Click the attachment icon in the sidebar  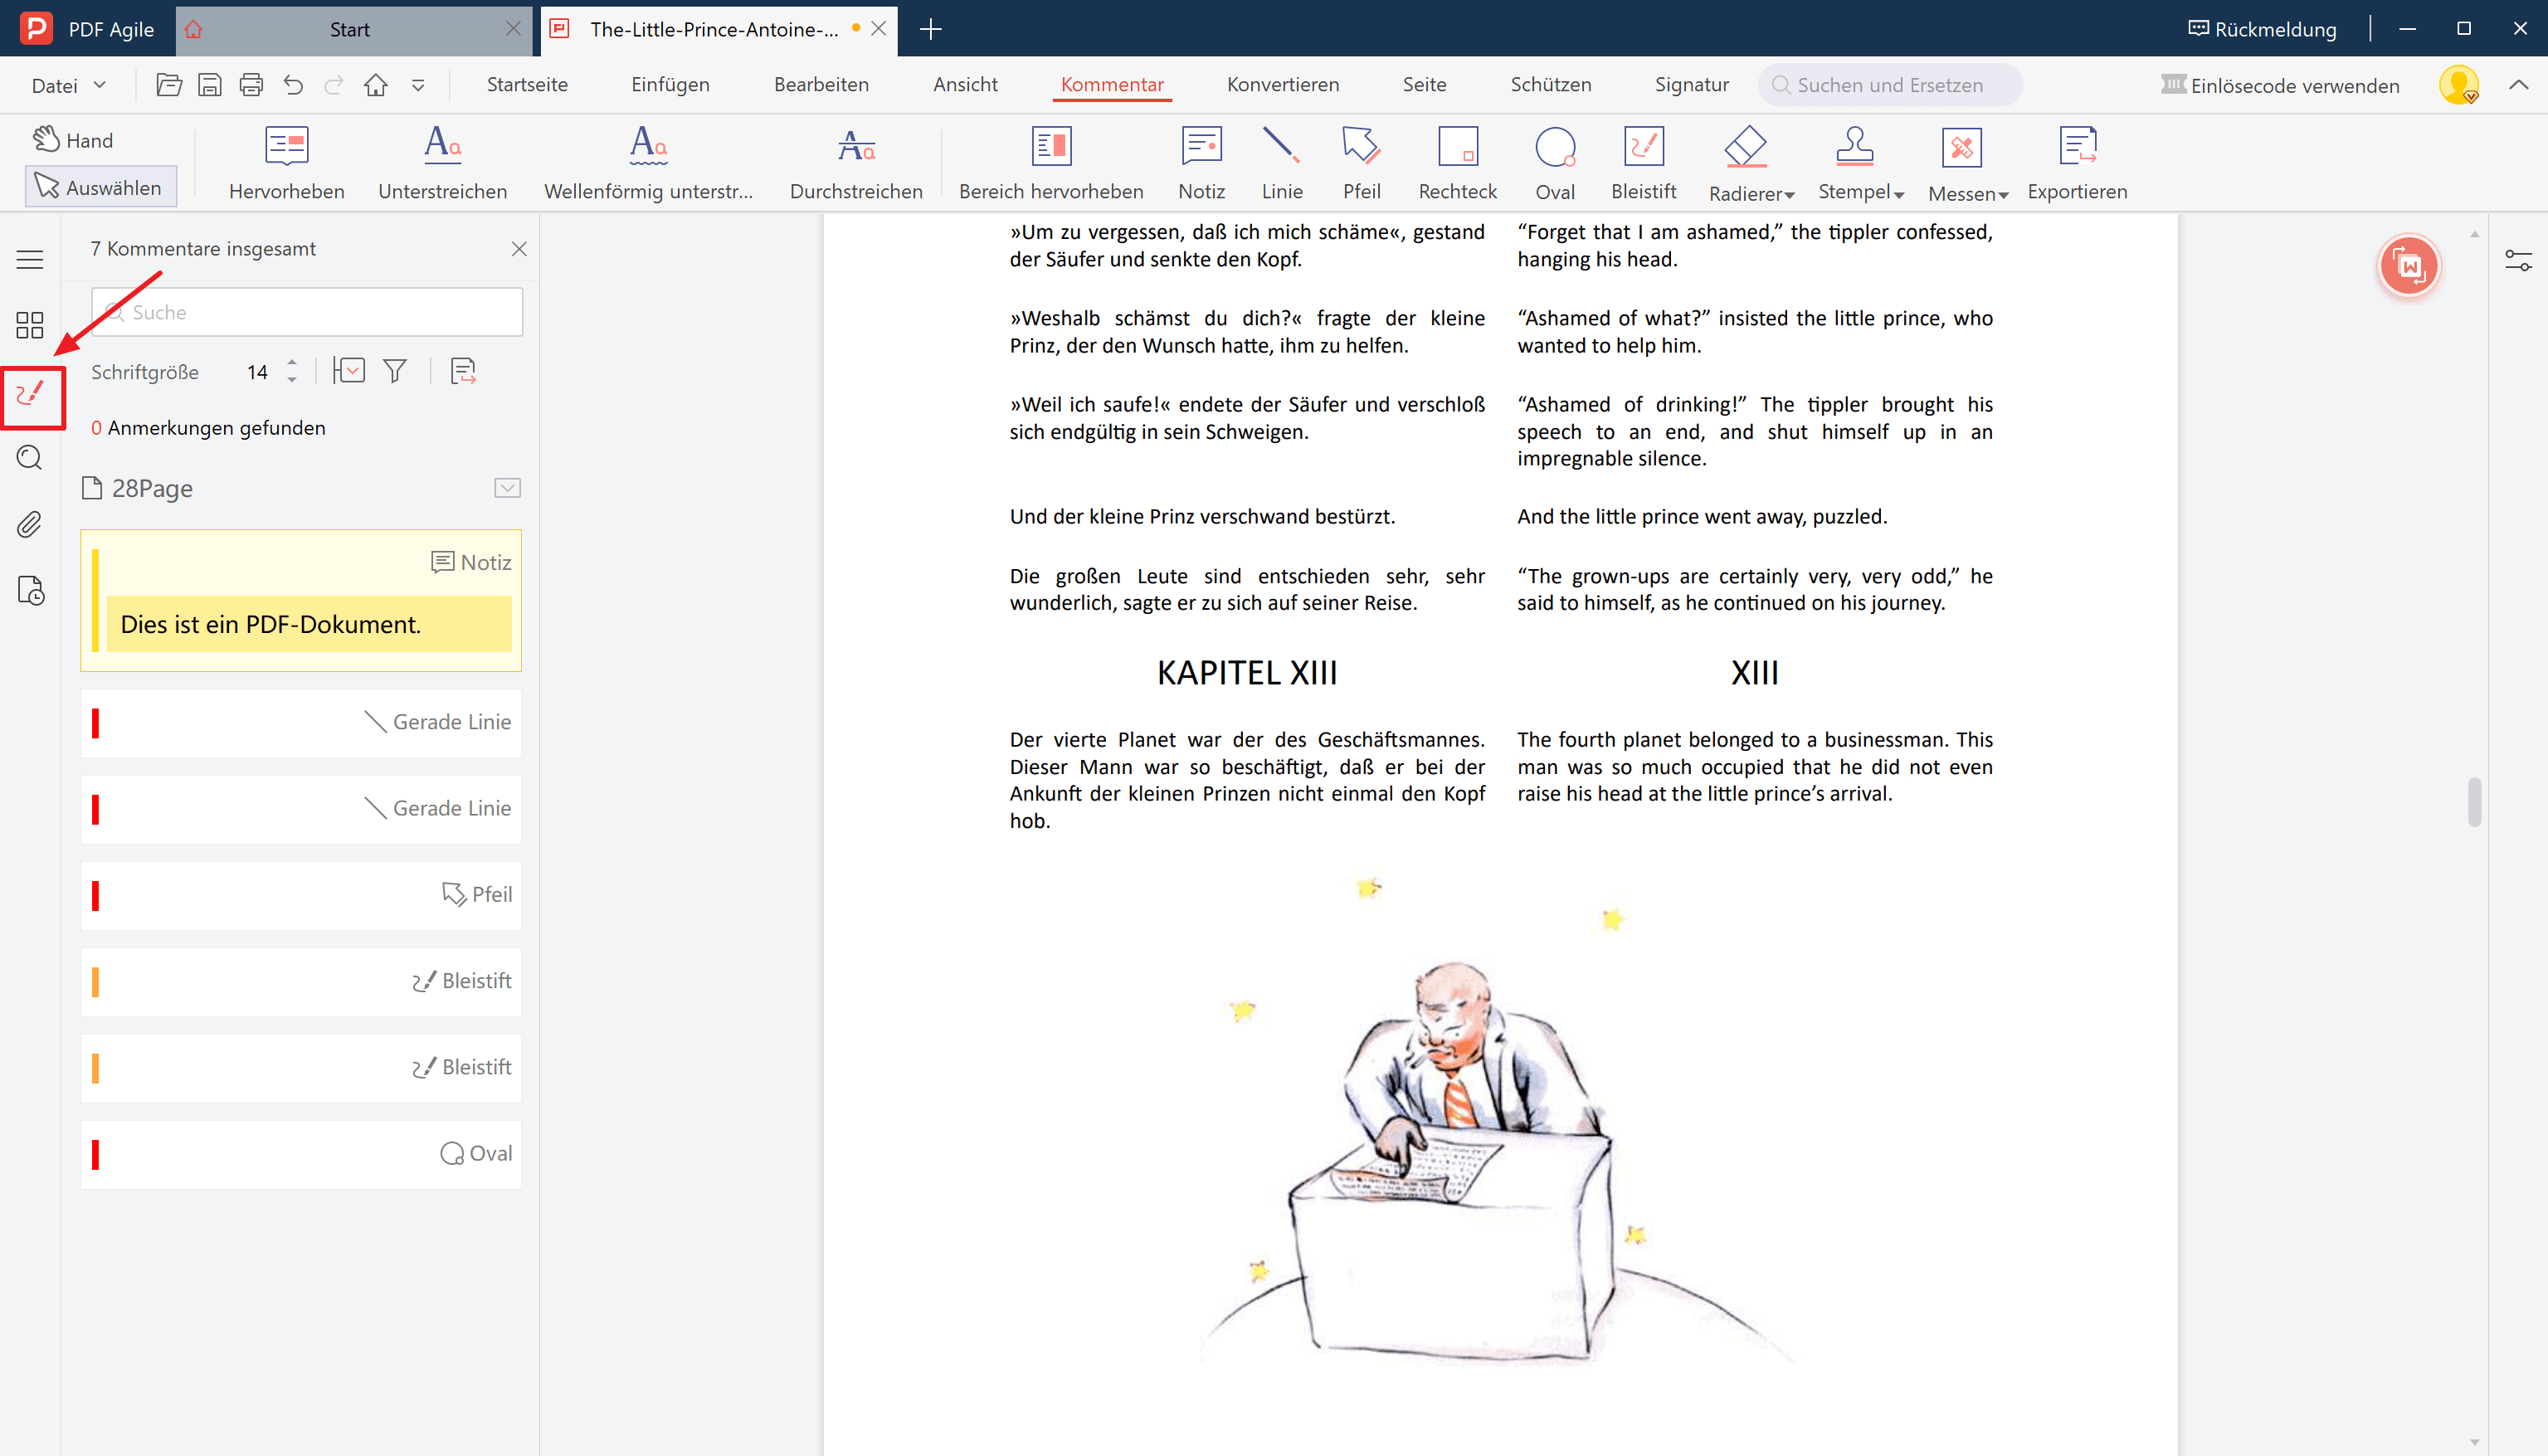29,524
